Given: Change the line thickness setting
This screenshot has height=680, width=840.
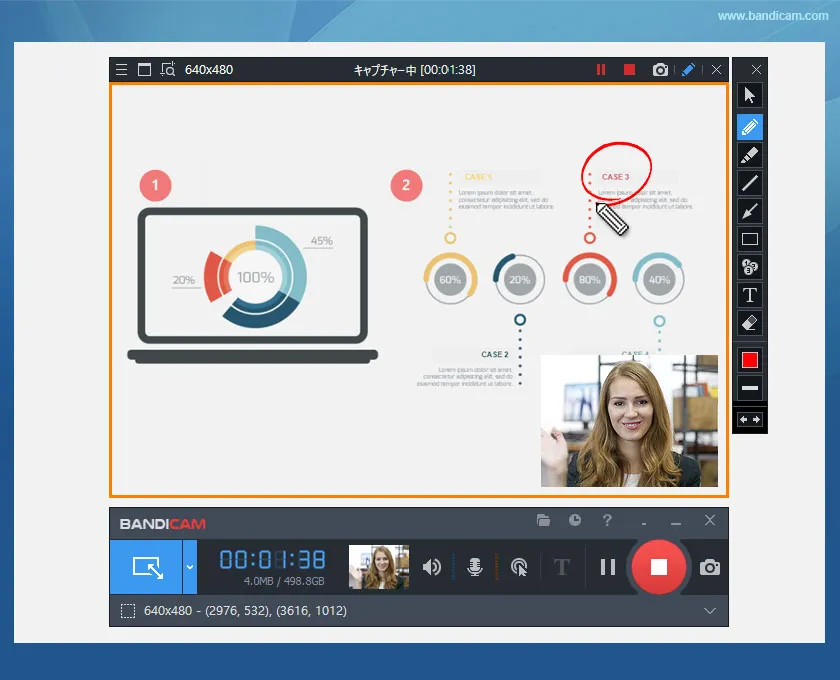Looking at the screenshot, I should click(x=749, y=388).
